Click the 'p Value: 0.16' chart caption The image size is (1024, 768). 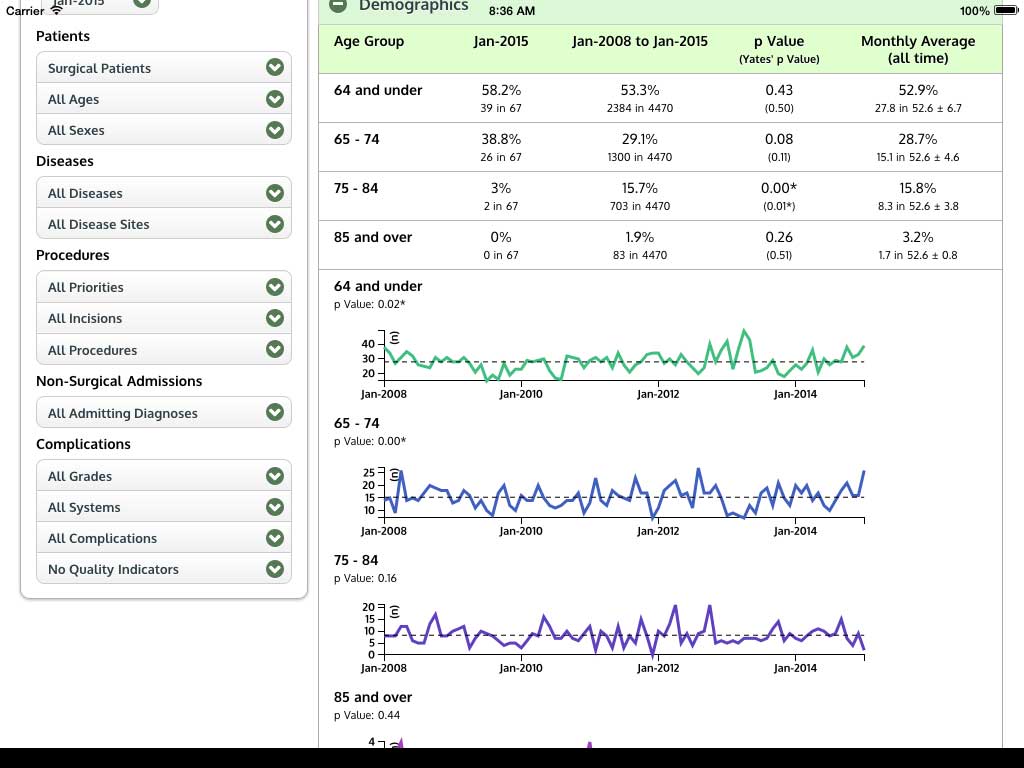click(365, 579)
